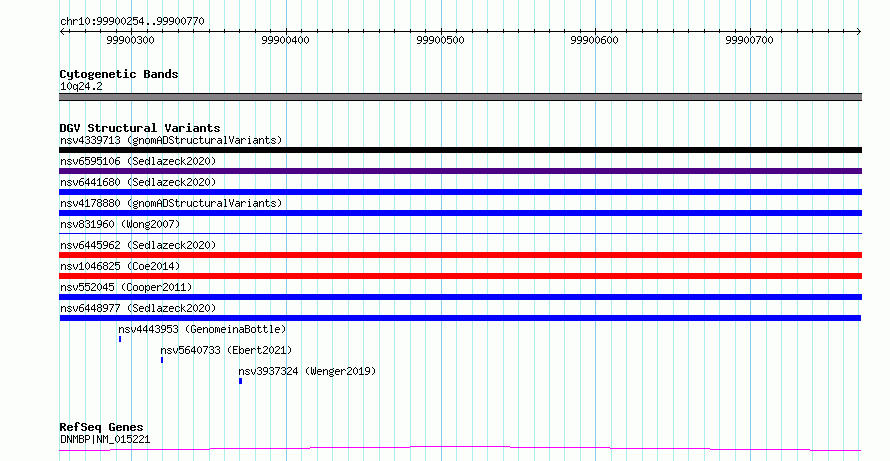Click nsv552045 Cooper2011 label
This screenshot has height=461, width=890.
click(126, 287)
